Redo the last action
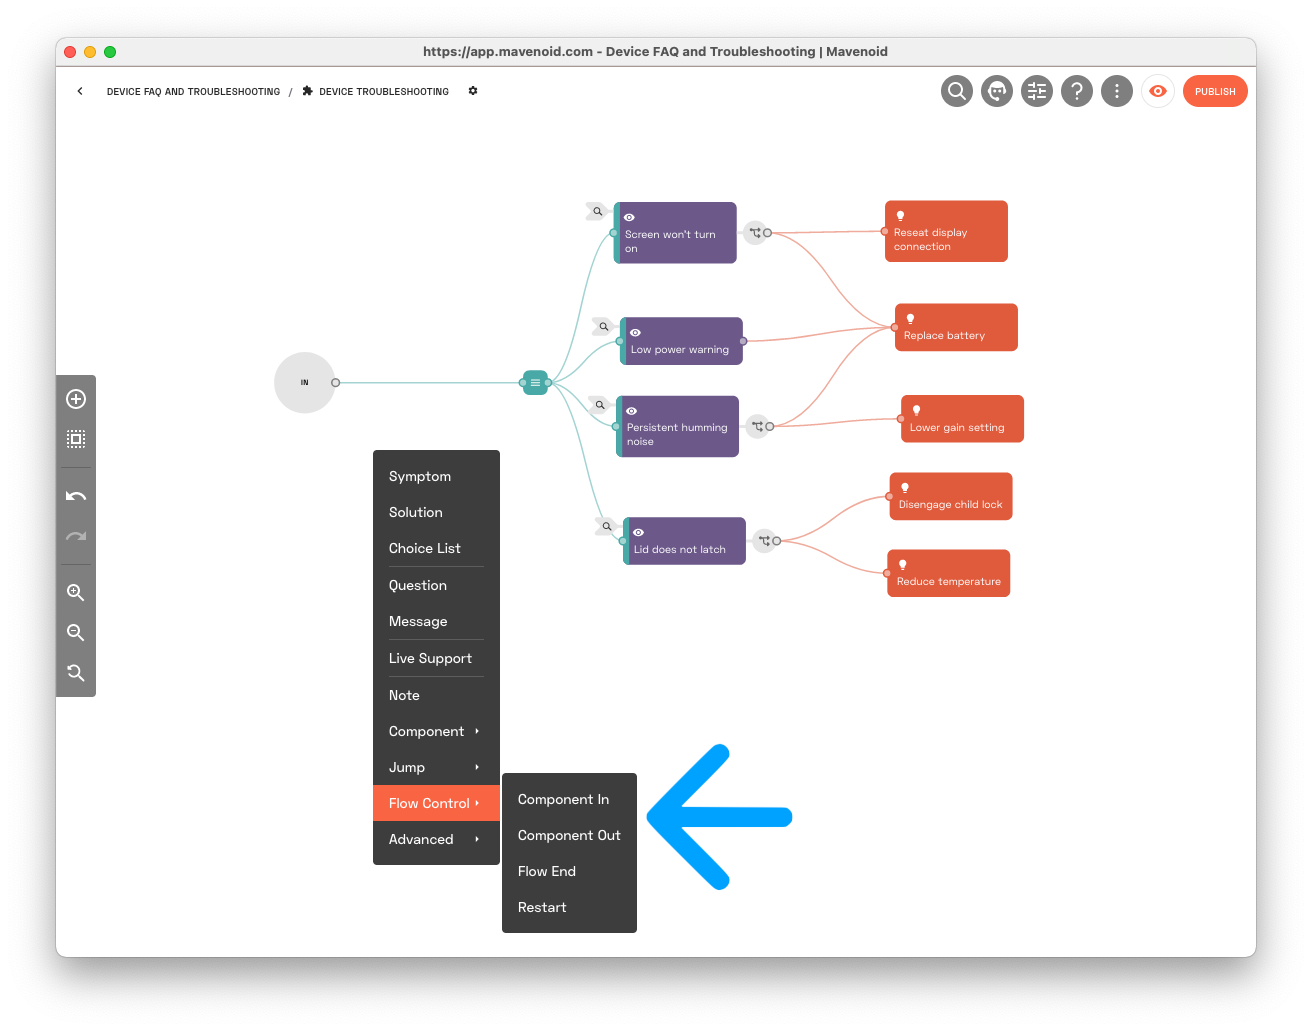The width and height of the screenshot is (1312, 1031). (76, 536)
